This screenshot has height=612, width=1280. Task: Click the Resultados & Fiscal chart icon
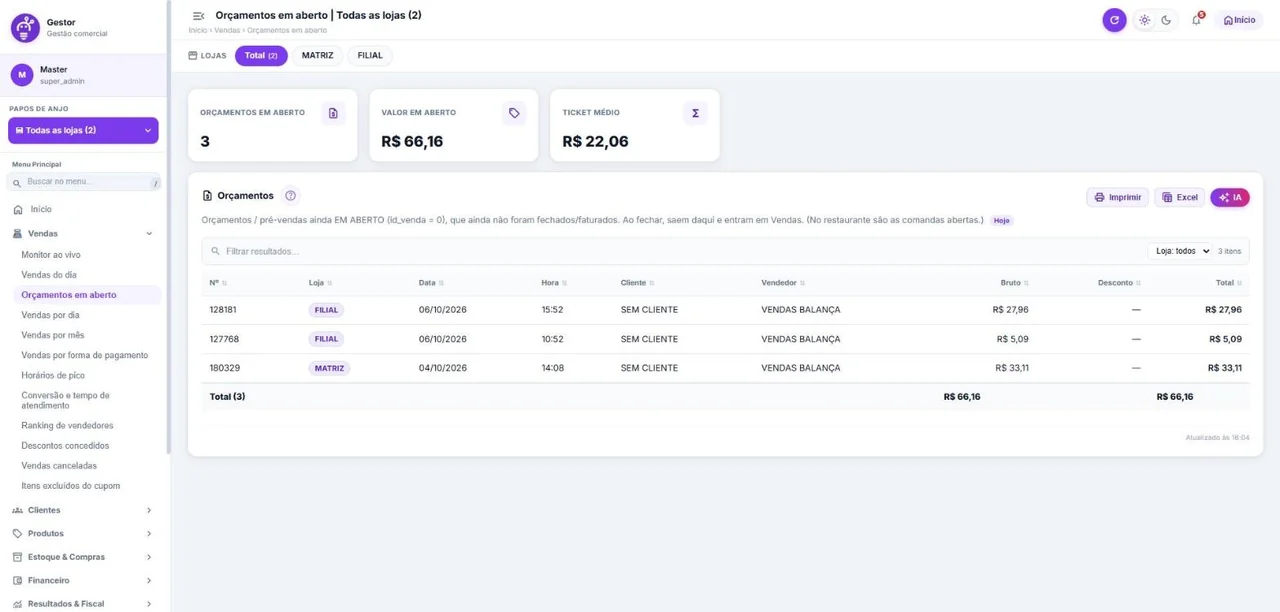coord(17,604)
